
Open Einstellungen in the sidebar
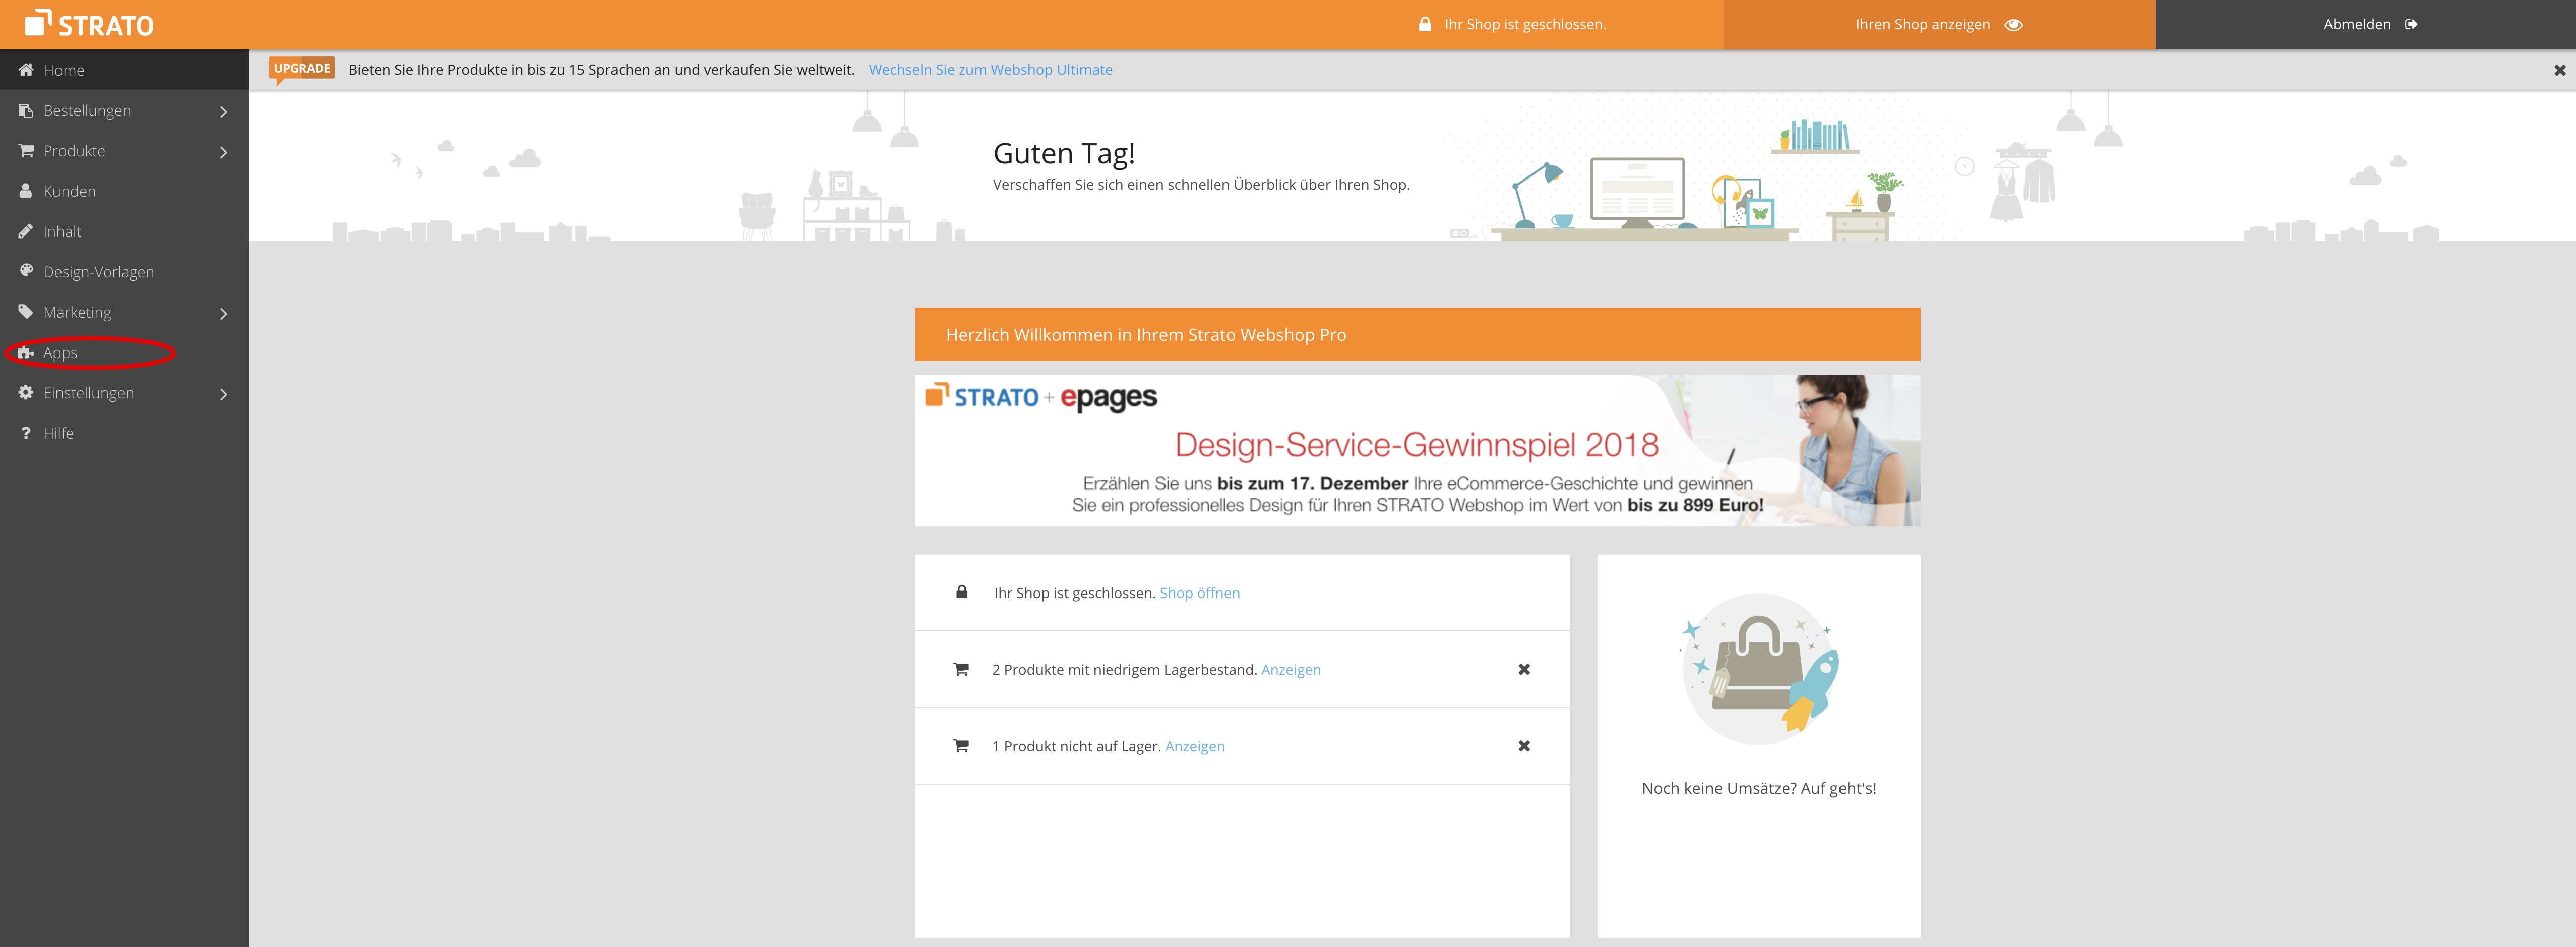[124, 393]
